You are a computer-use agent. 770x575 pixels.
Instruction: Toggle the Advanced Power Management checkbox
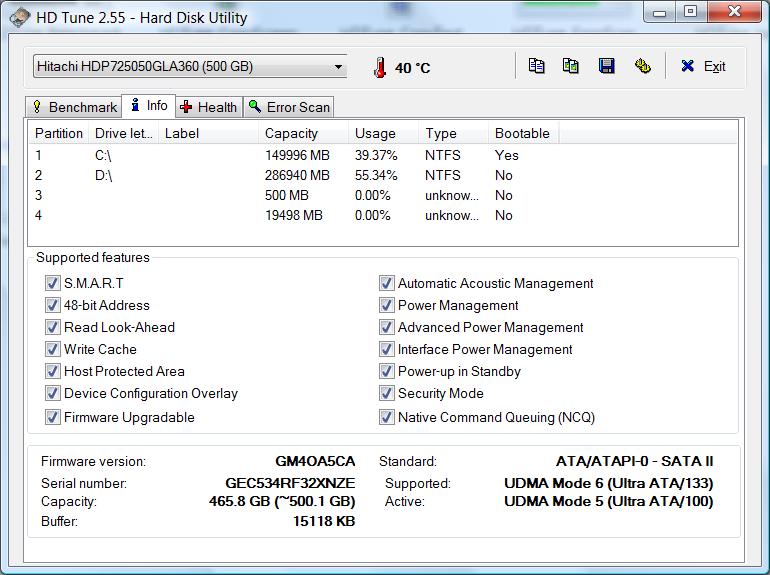(386, 328)
